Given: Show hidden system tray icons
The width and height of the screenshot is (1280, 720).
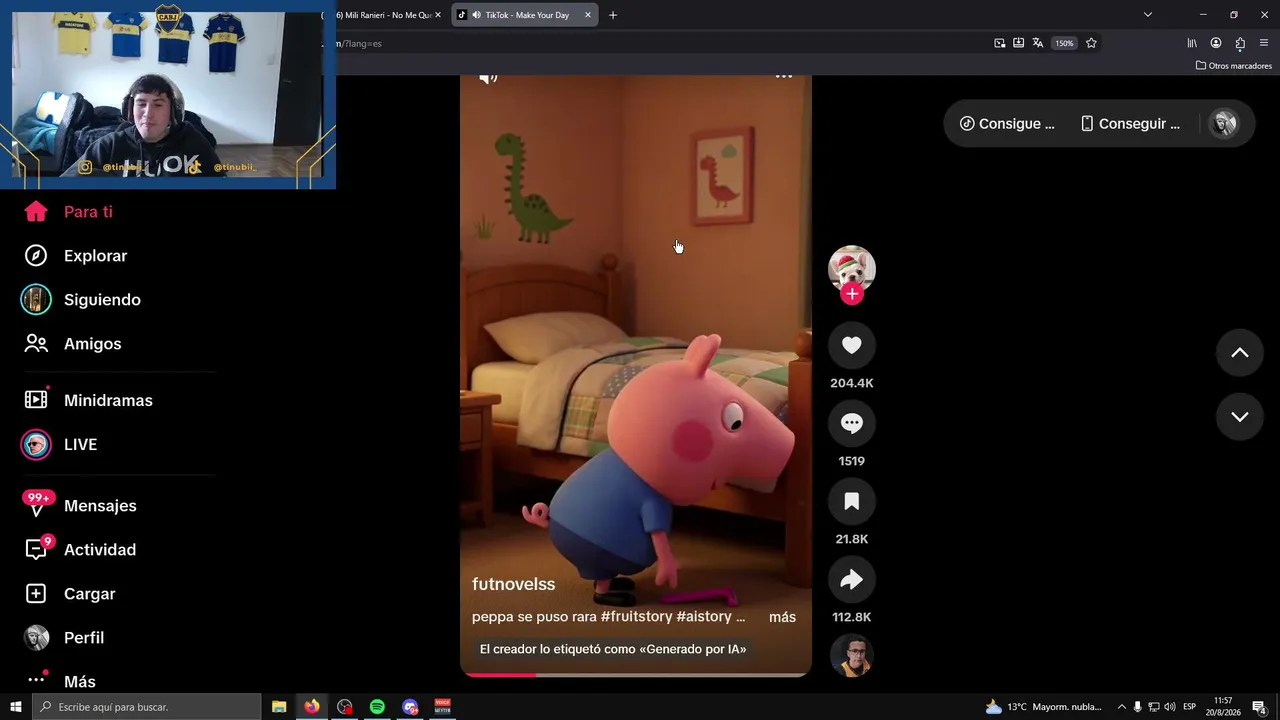Looking at the screenshot, I should point(1121,707).
